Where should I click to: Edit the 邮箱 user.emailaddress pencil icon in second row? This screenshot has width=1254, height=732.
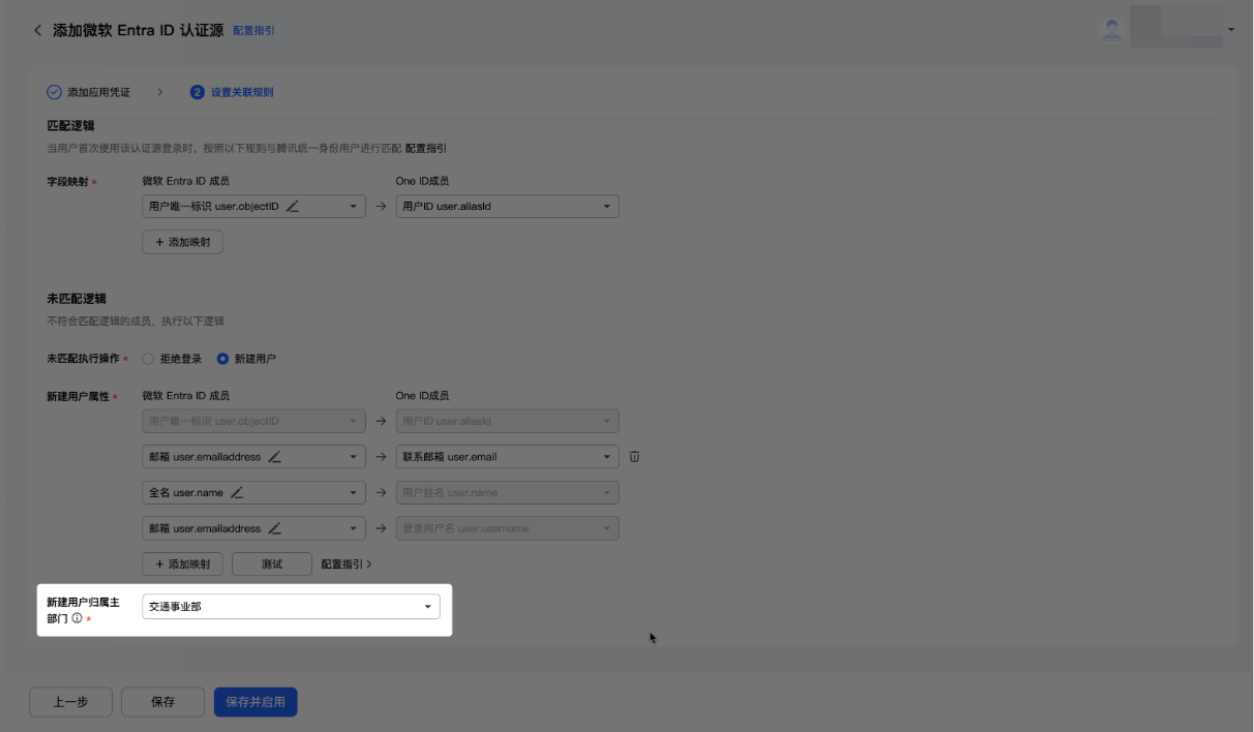(x=274, y=457)
